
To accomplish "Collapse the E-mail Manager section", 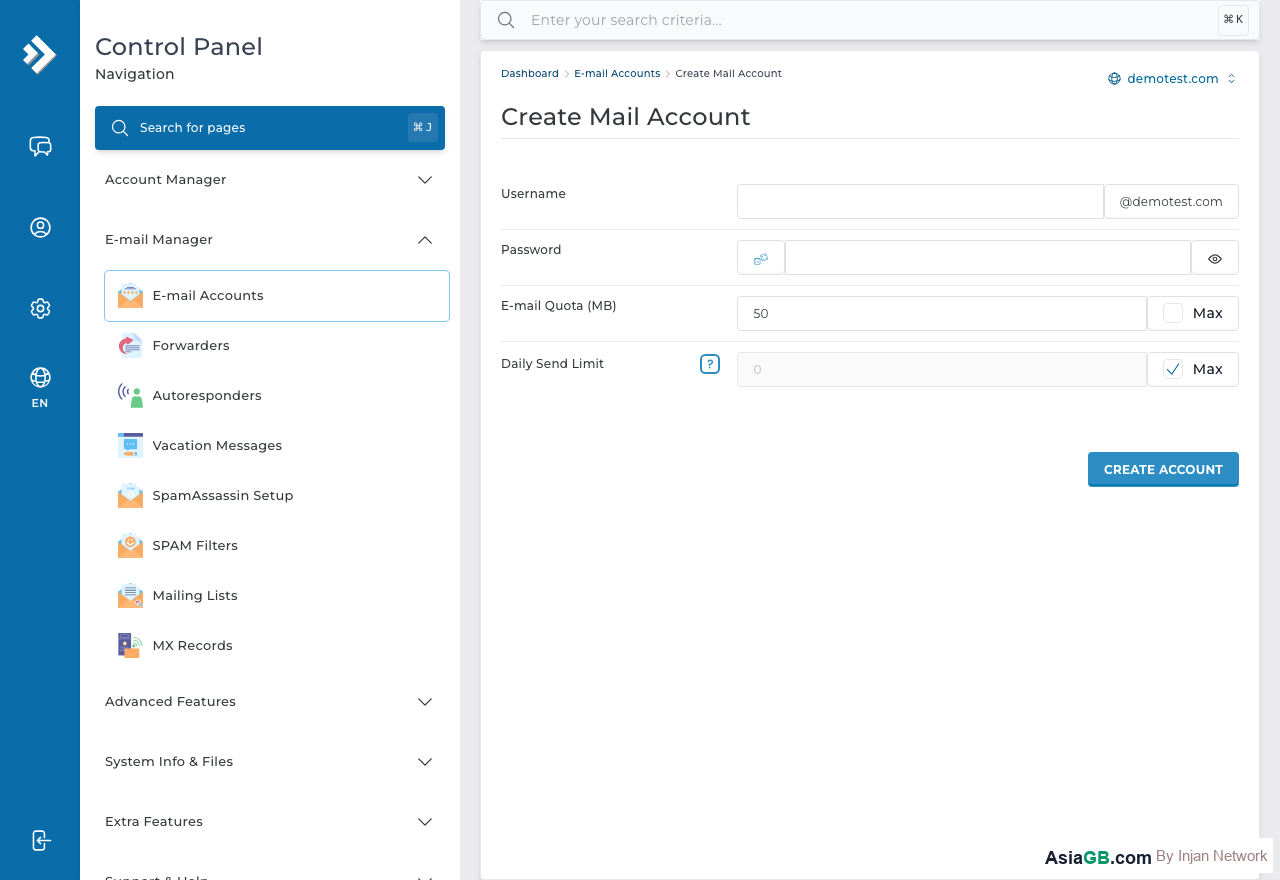I will 270,240.
